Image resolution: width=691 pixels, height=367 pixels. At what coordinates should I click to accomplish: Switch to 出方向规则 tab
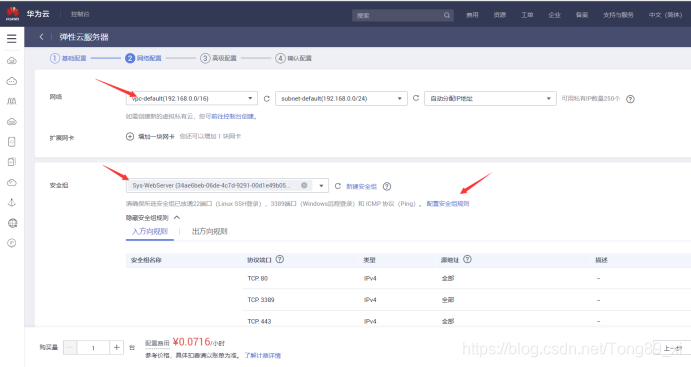(x=209, y=231)
